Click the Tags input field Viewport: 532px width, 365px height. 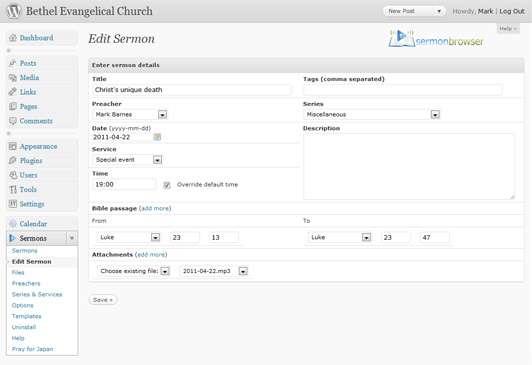pyautogui.click(x=403, y=90)
